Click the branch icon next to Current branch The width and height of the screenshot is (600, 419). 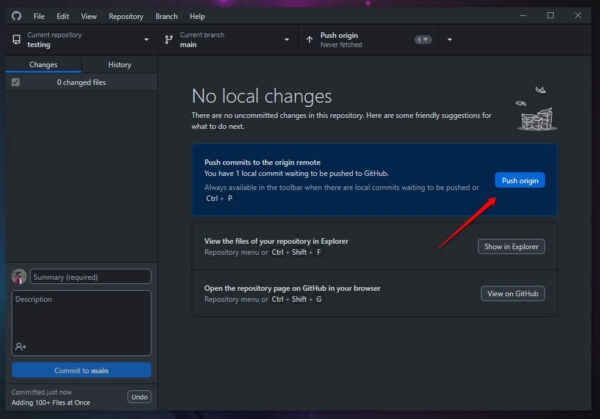[x=168, y=40]
